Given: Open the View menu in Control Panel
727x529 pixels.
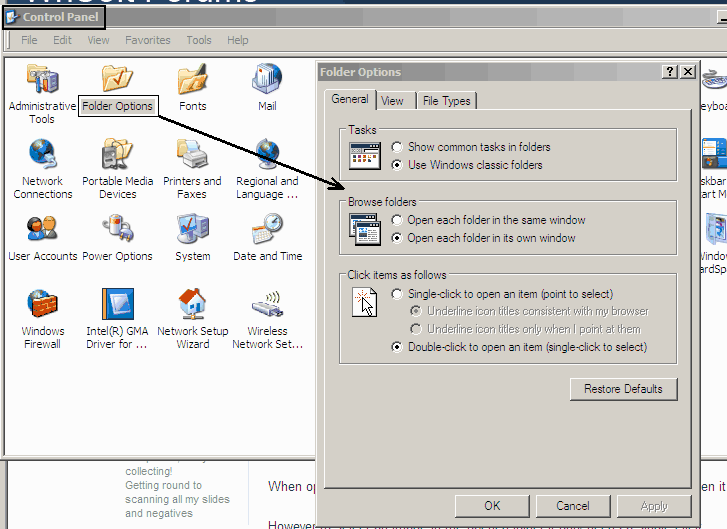Looking at the screenshot, I should (x=98, y=40).
